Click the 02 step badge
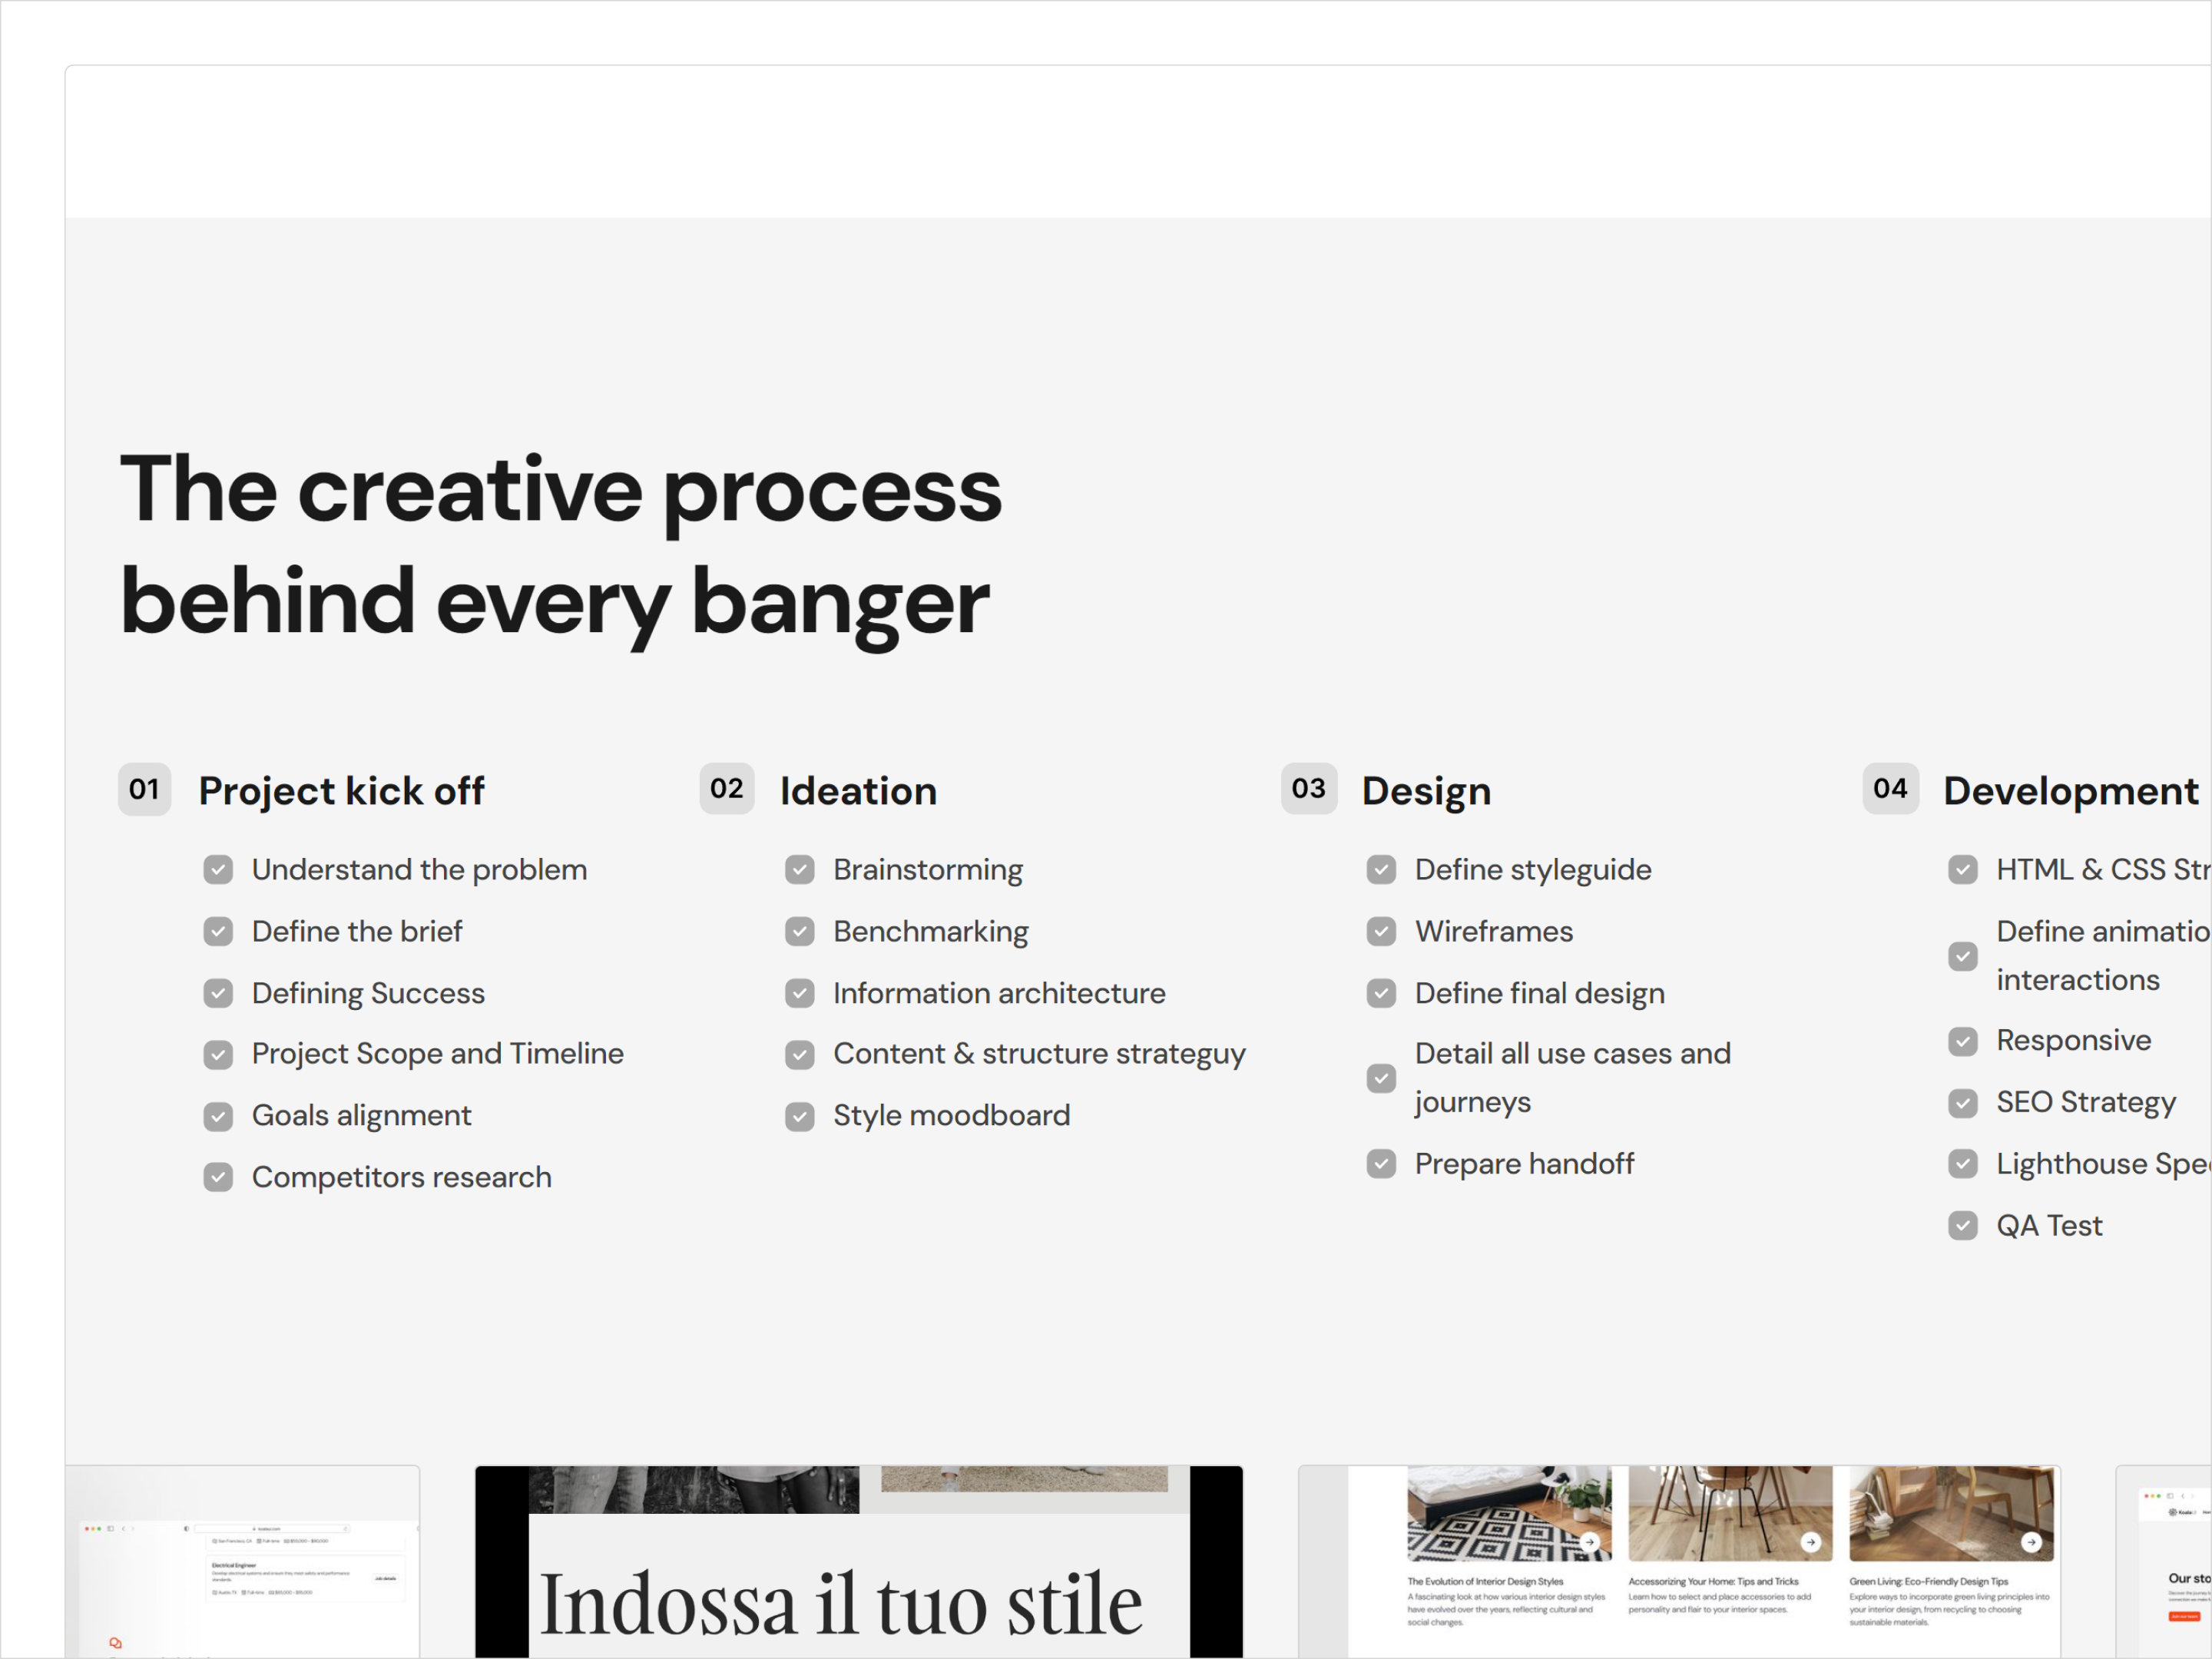The width and height of the screenshot is (2212, 1659). point(727,789)
